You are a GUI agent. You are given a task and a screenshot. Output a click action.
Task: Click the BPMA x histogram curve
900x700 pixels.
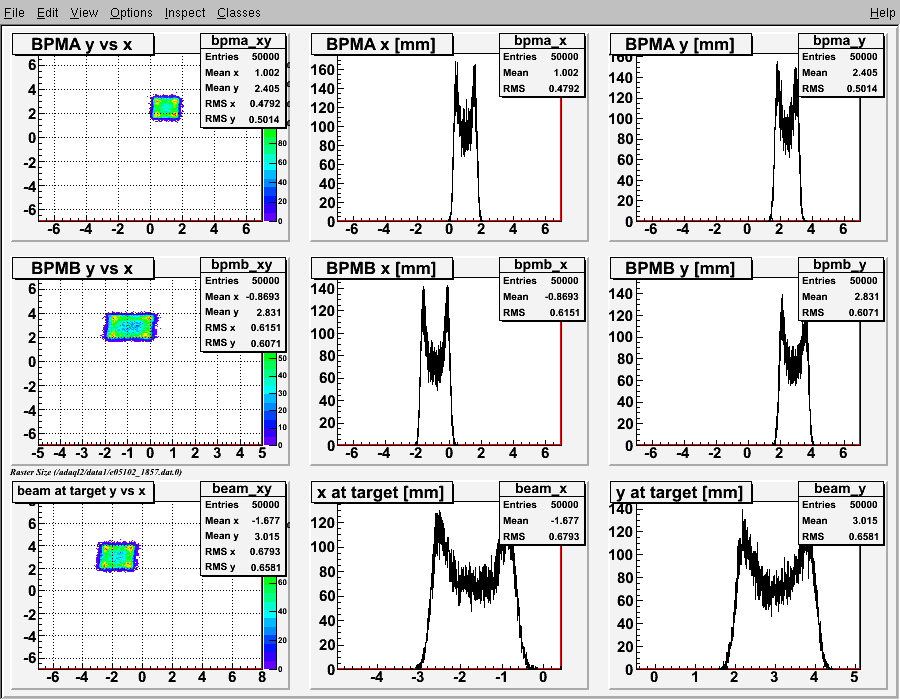point(465,132)
